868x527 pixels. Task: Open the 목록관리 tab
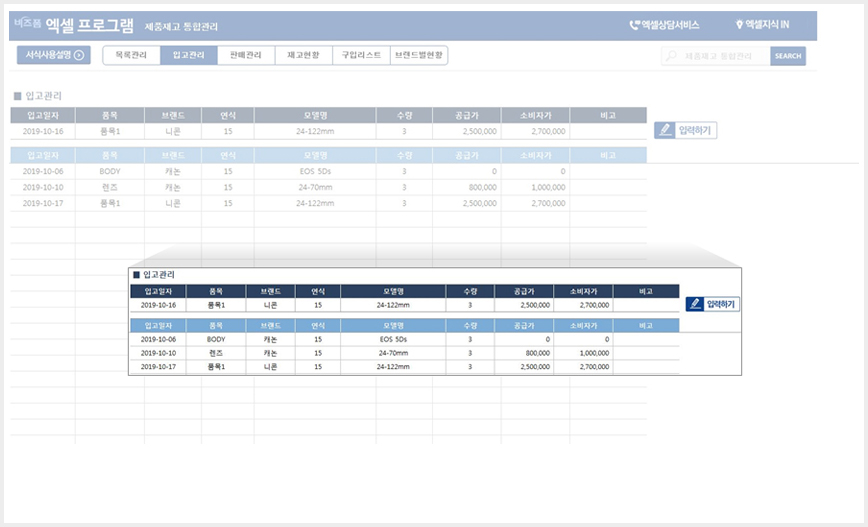pos(131,55)
